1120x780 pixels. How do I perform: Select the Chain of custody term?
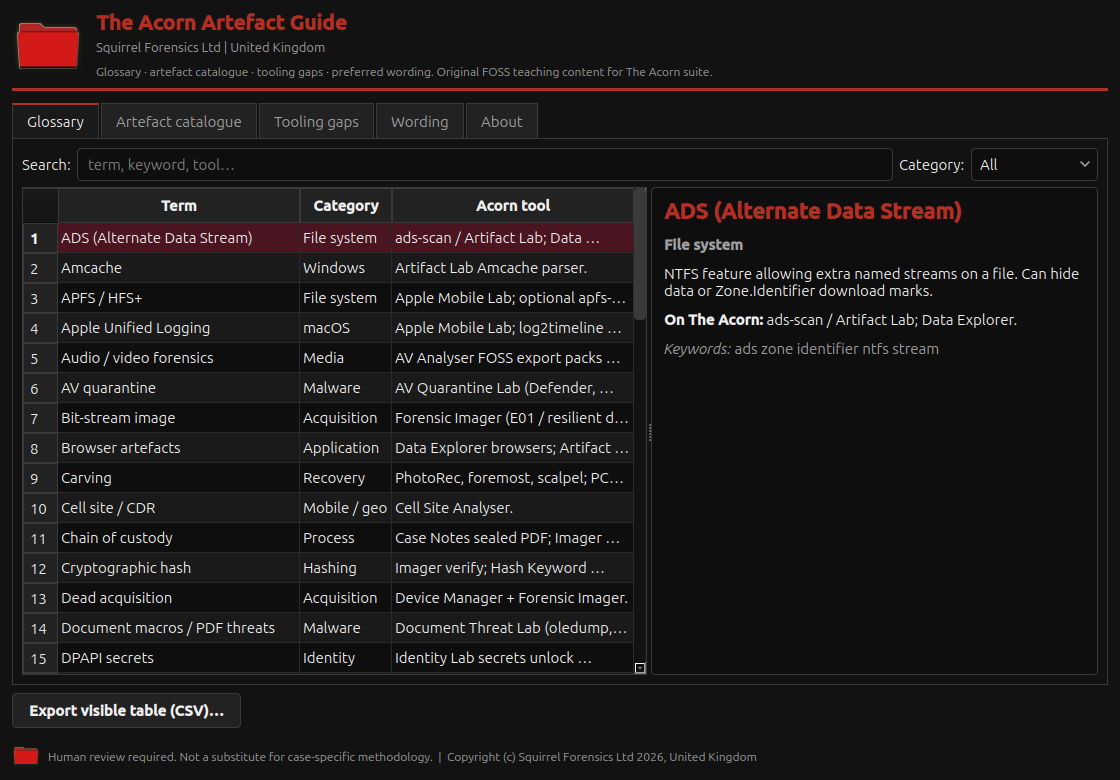pos(179,538)
